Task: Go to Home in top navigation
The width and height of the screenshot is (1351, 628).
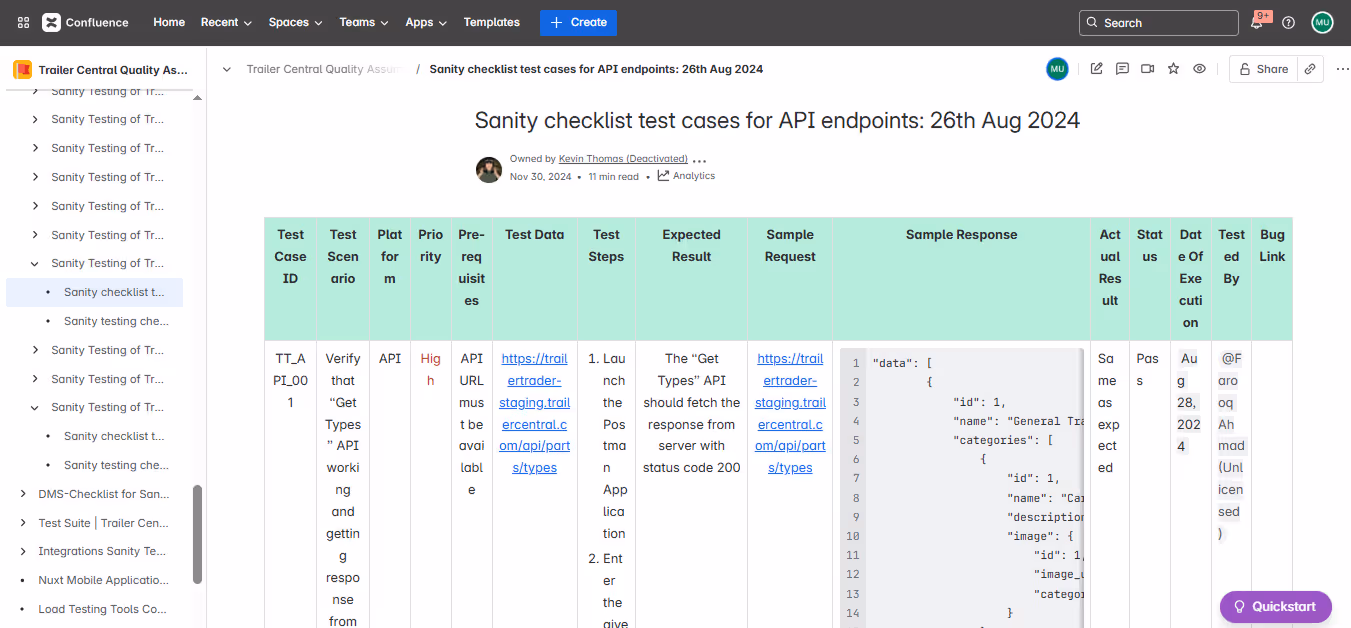Action: 169,22
